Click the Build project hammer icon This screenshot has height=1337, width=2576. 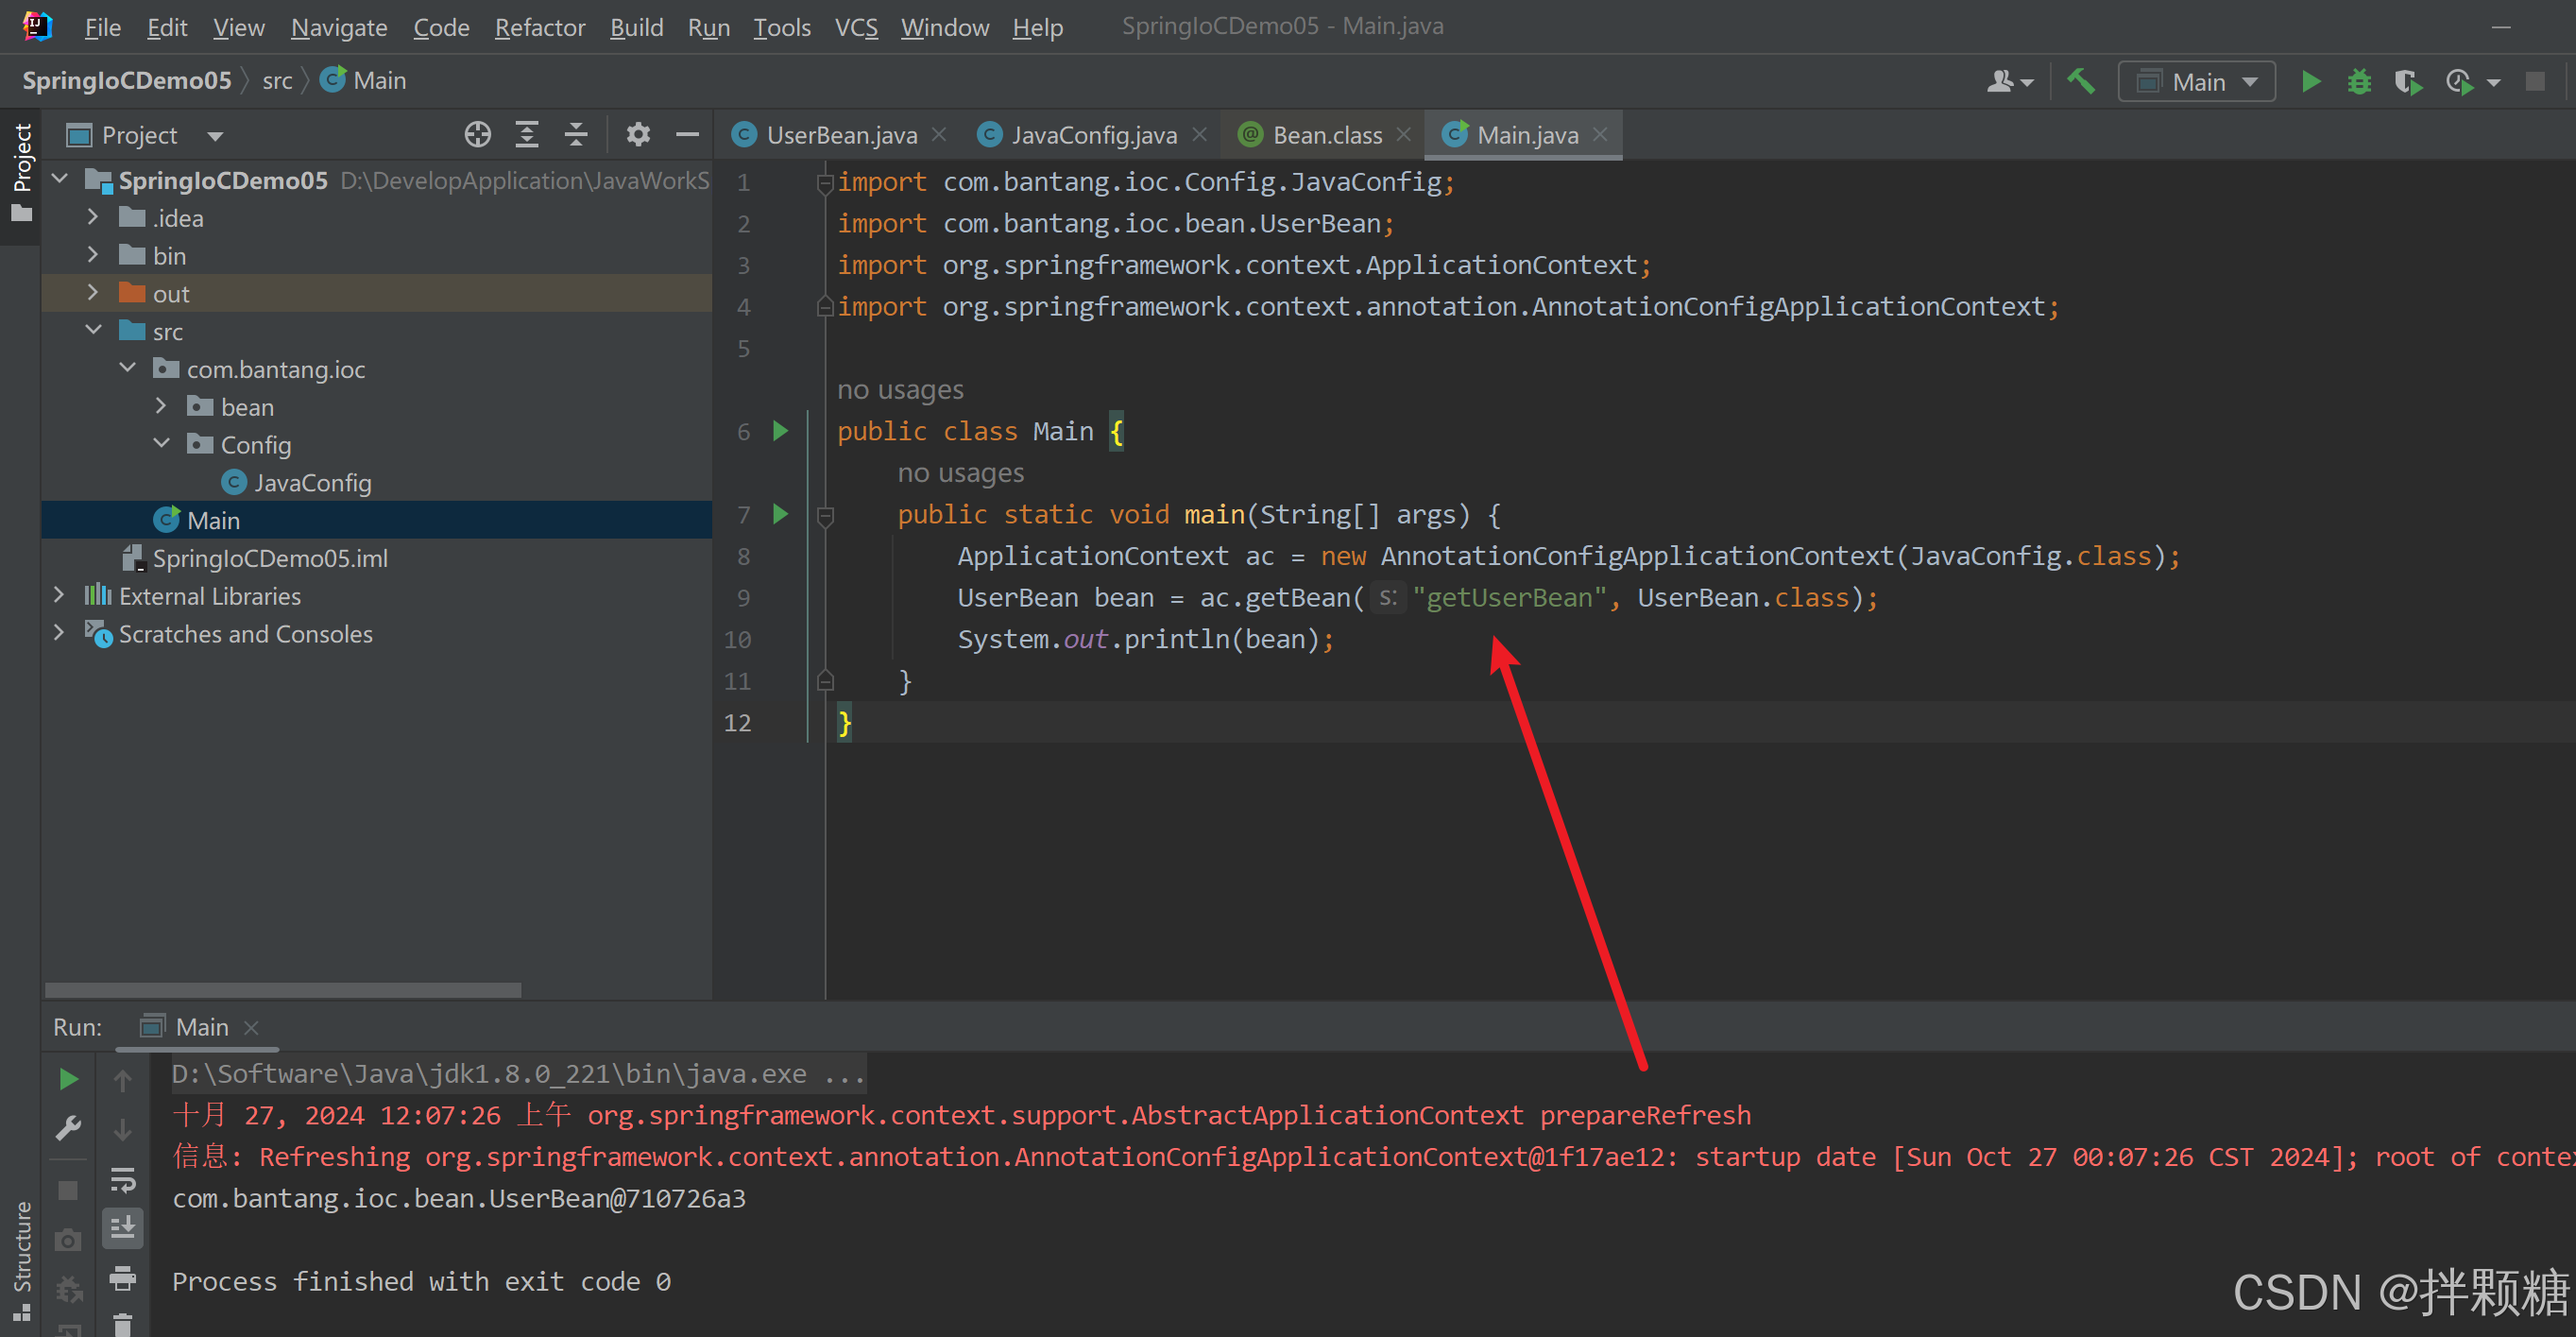tap(2081, 81)
